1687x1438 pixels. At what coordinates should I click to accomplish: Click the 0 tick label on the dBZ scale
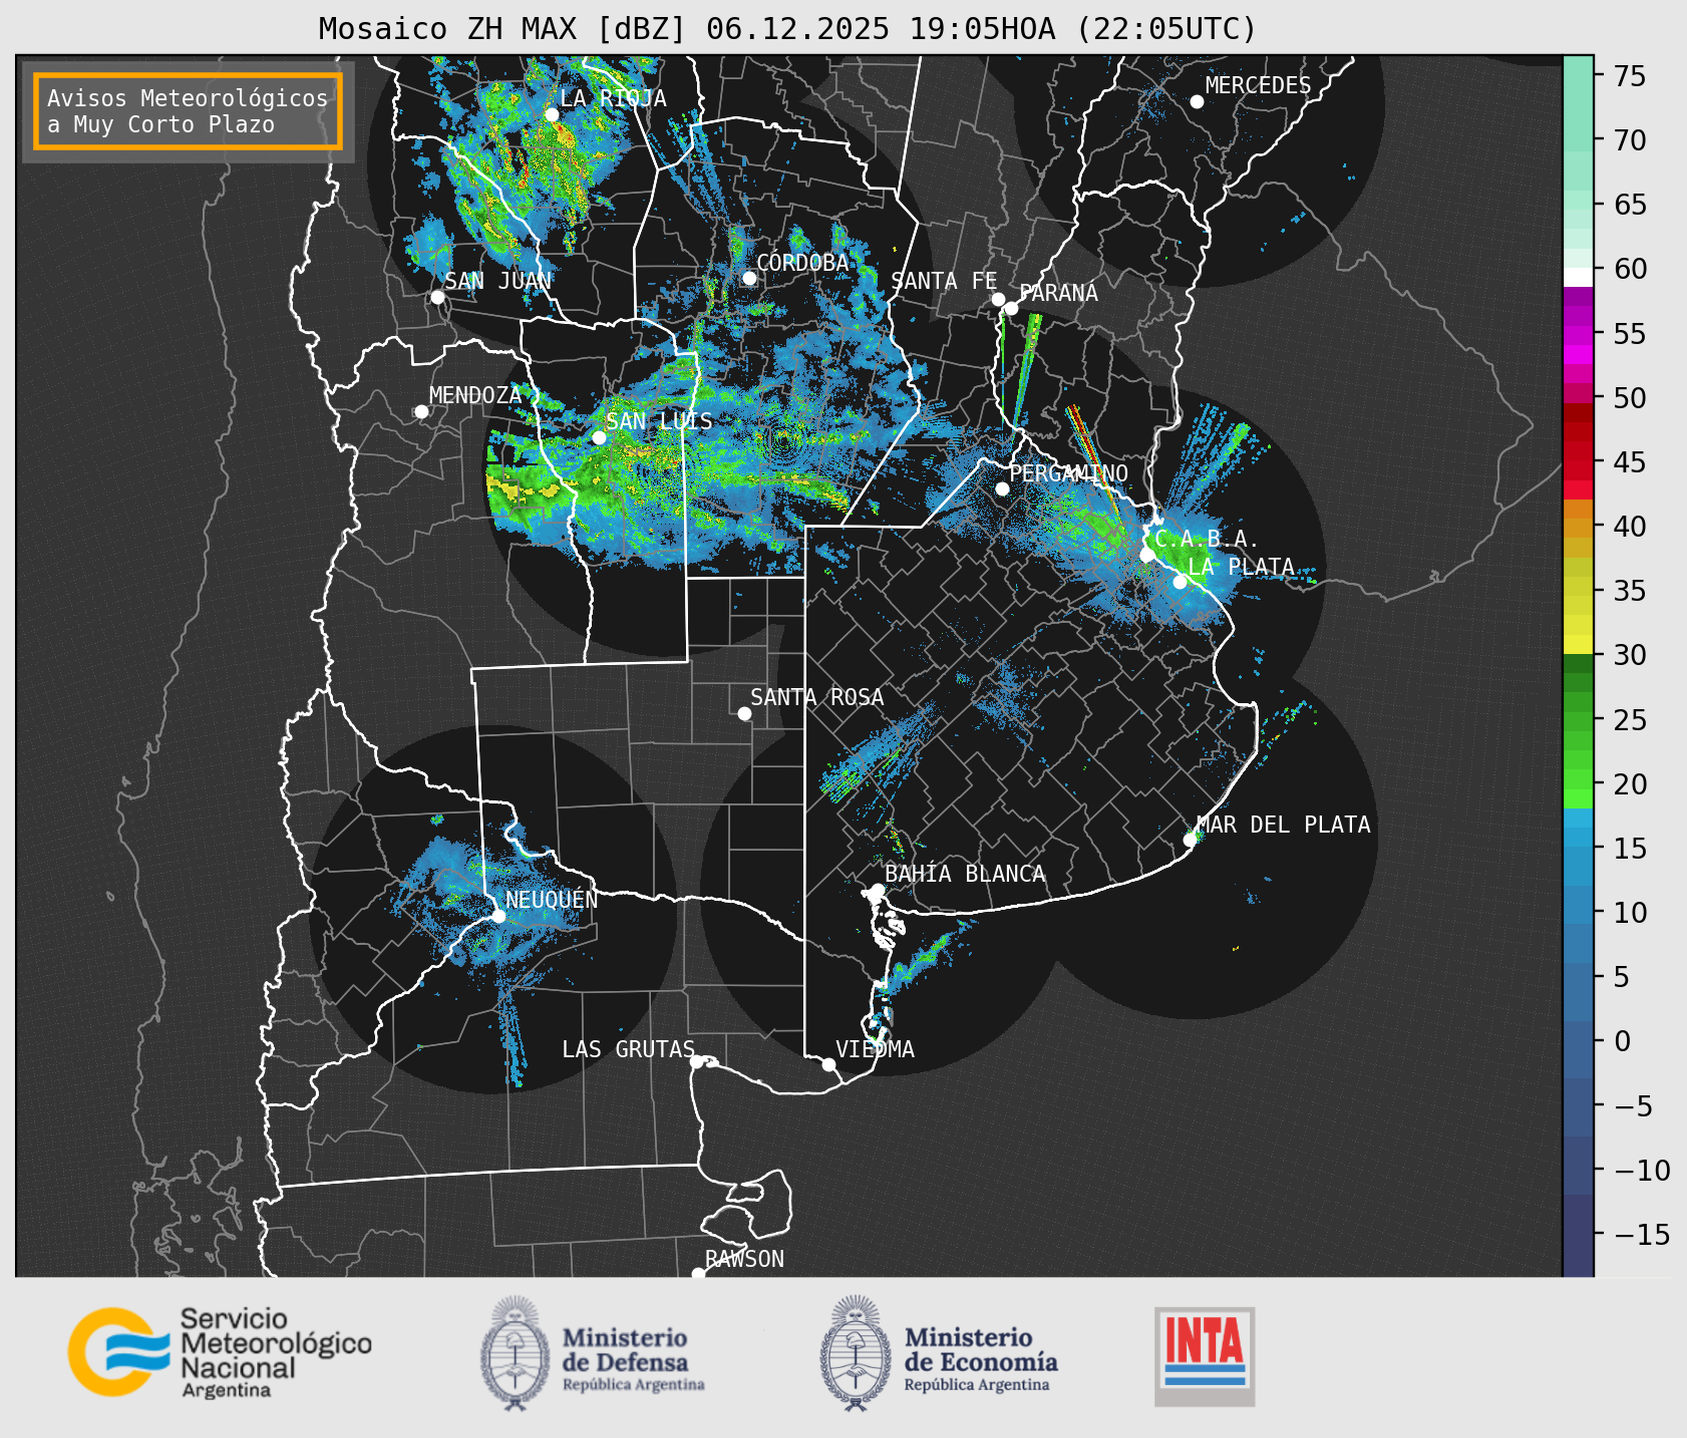pos(1622,1041)
